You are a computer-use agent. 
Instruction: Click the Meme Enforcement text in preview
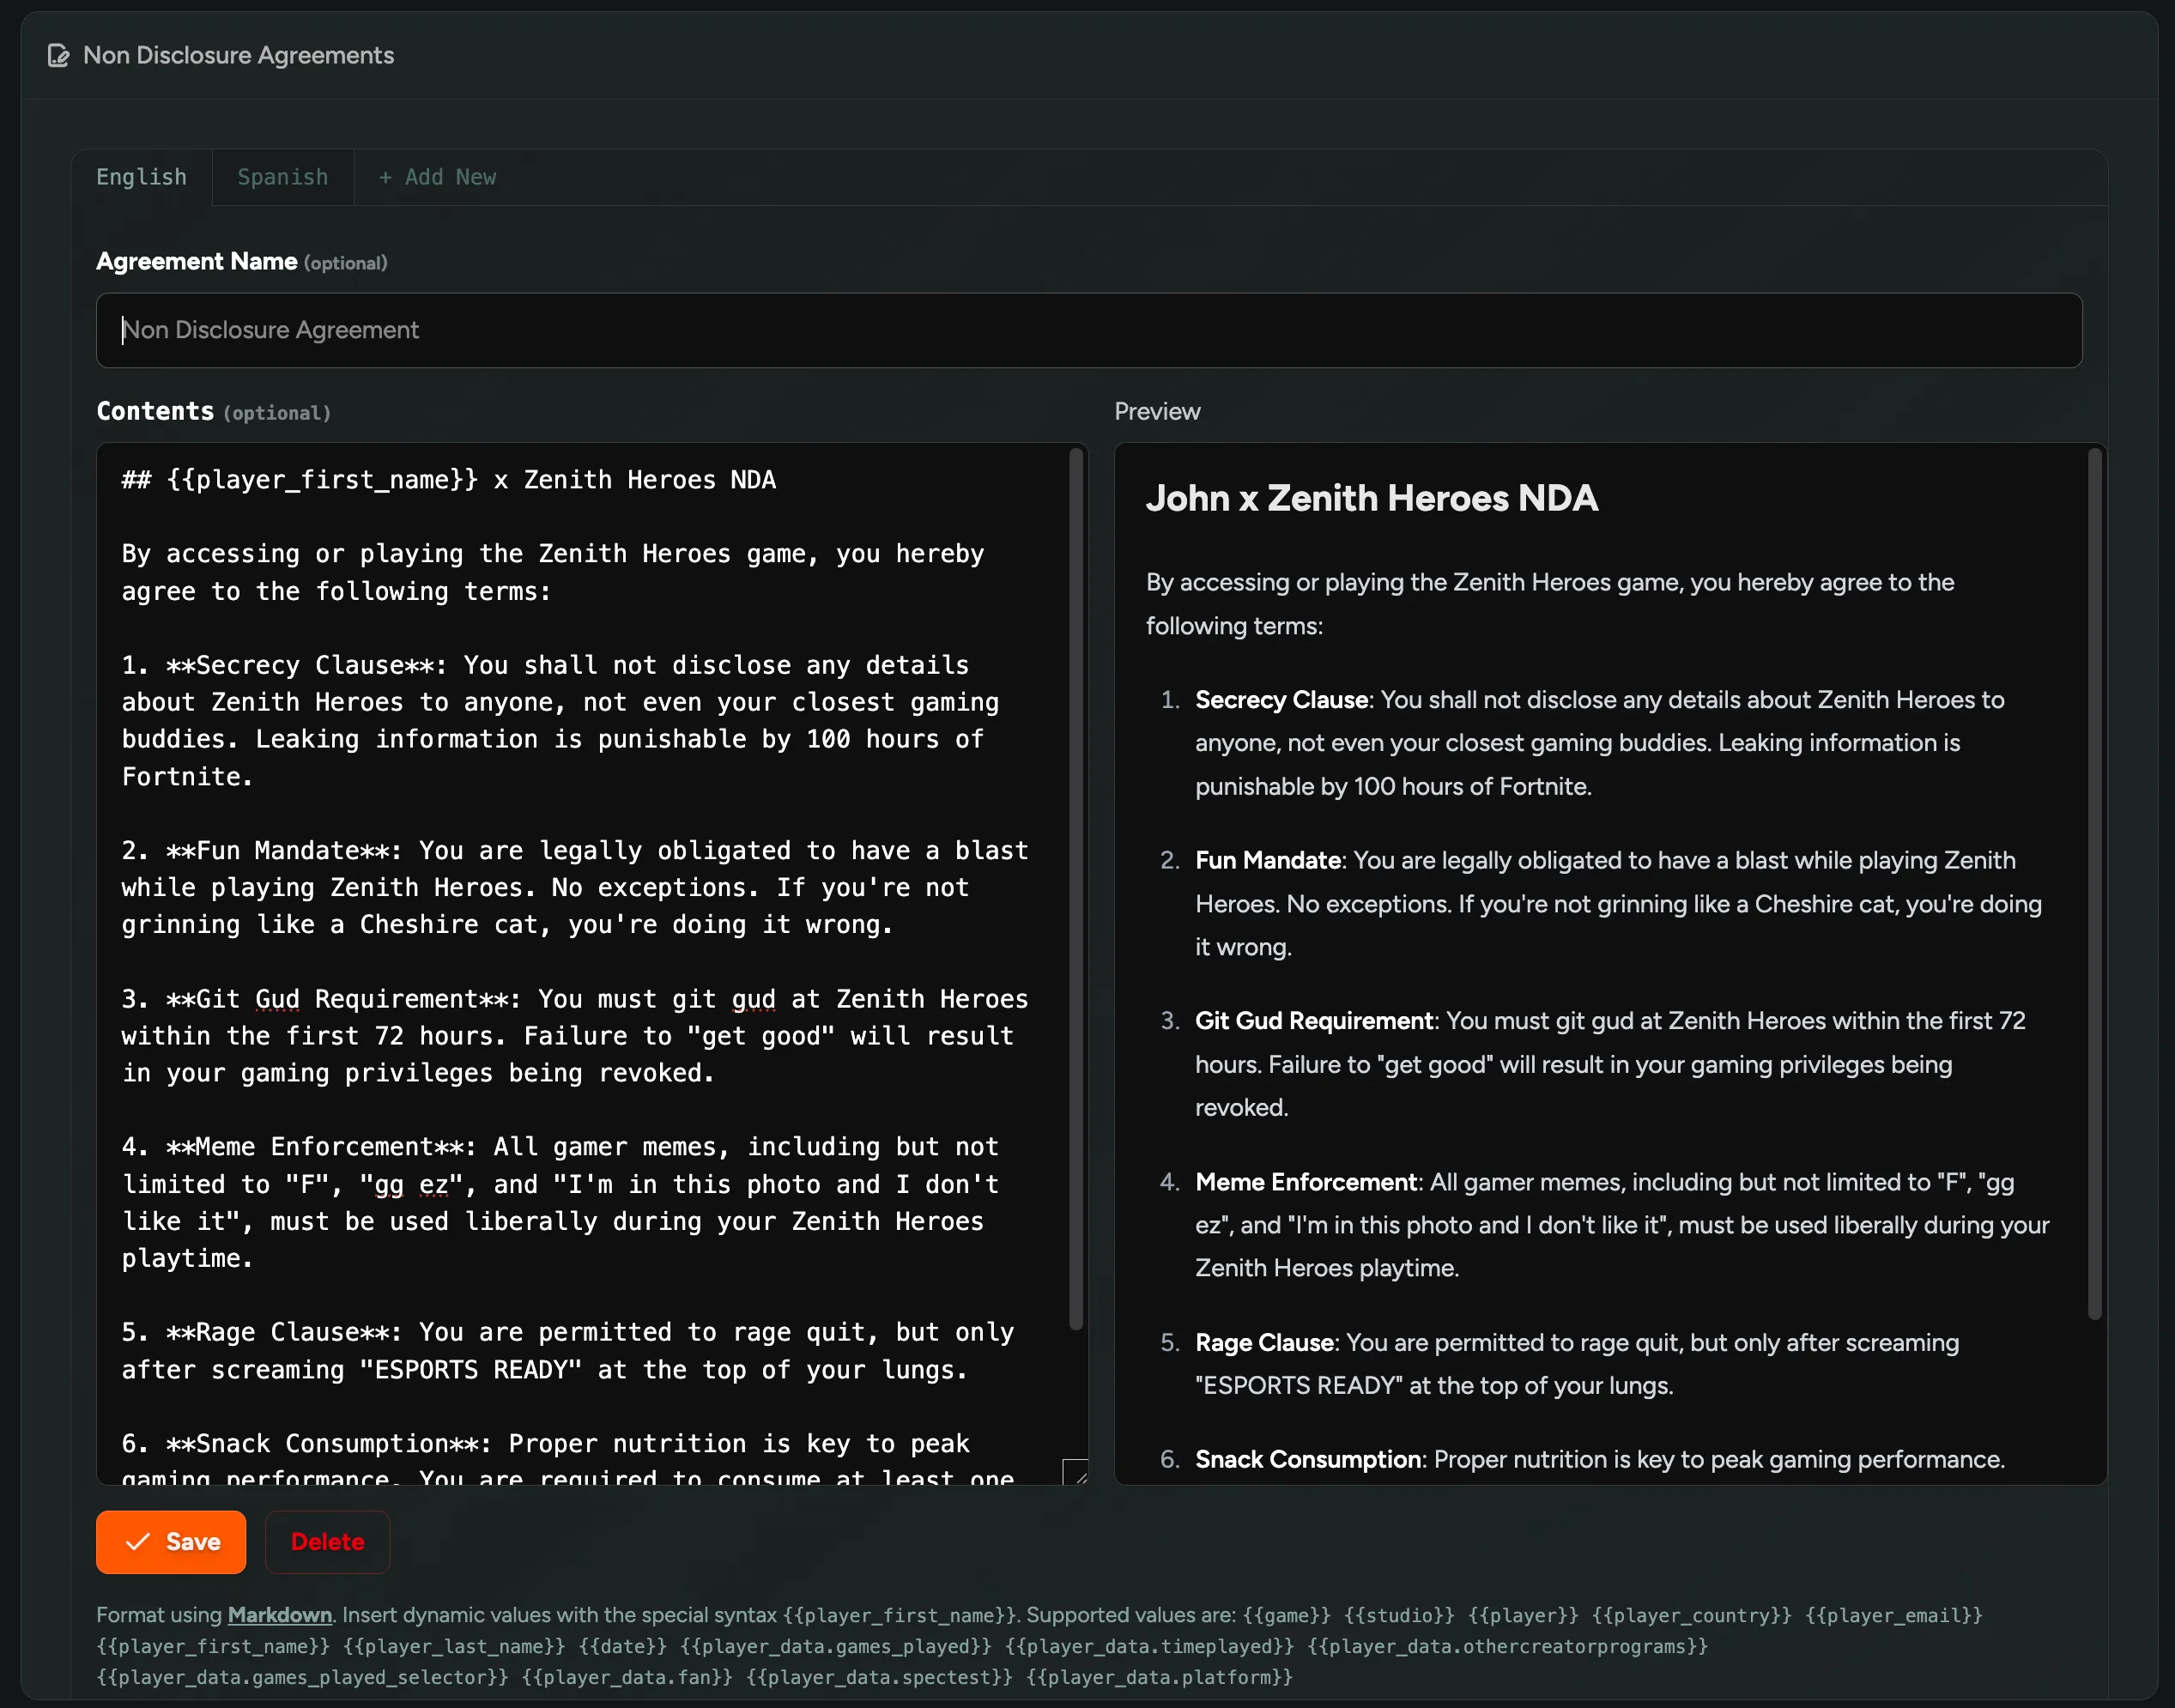point(1306,1182)
